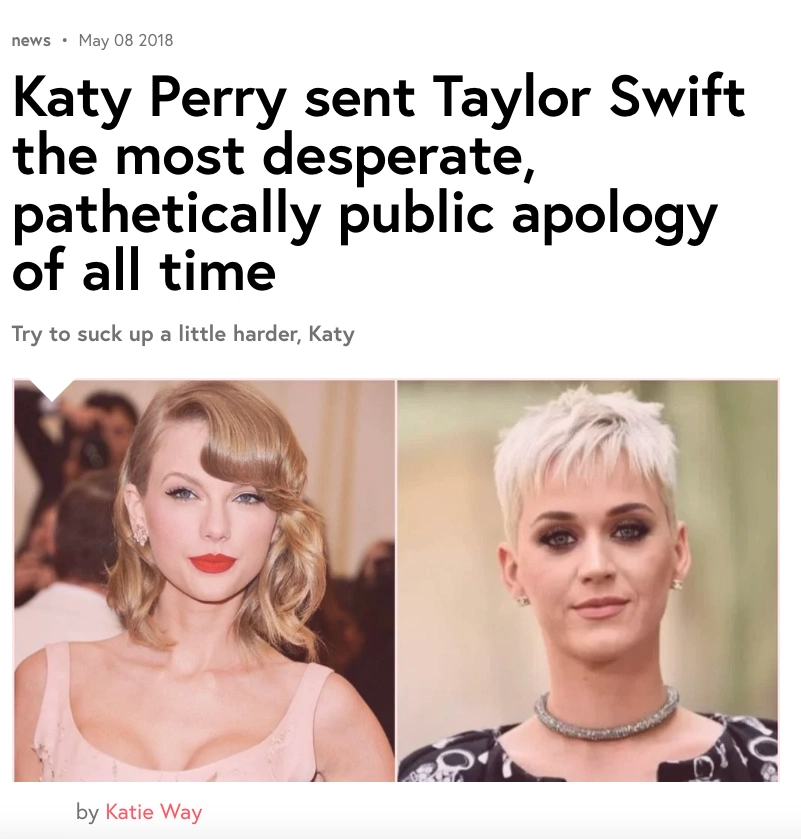Select the bullet separator after "news"
The image size is (801, 839).
click(65, 40)
